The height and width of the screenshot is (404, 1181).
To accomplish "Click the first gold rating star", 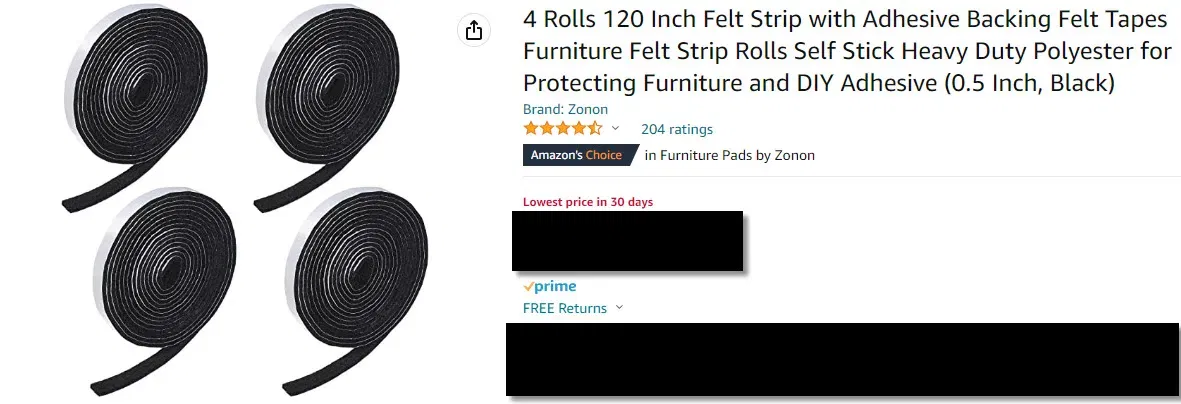I will (531, 129).
